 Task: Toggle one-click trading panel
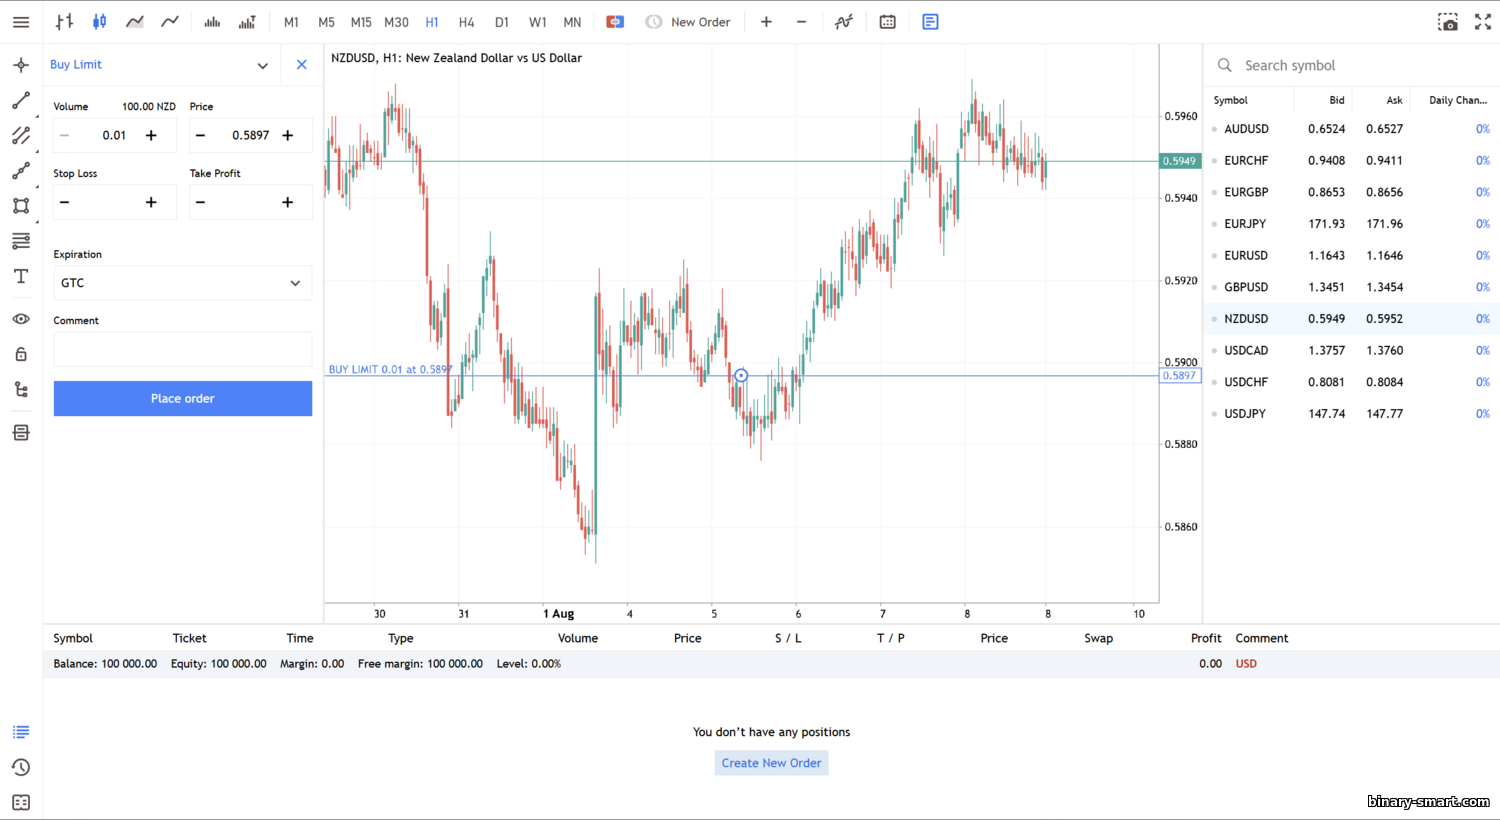(615, 22)
